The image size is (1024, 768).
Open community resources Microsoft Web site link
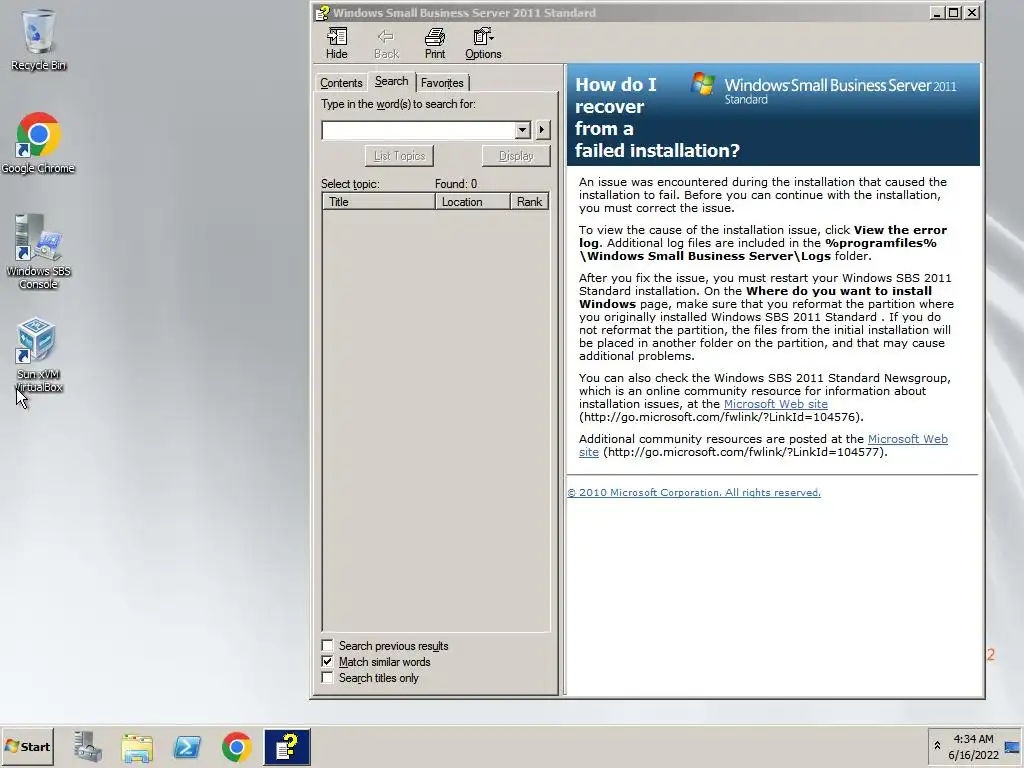(x=907, y=440)
